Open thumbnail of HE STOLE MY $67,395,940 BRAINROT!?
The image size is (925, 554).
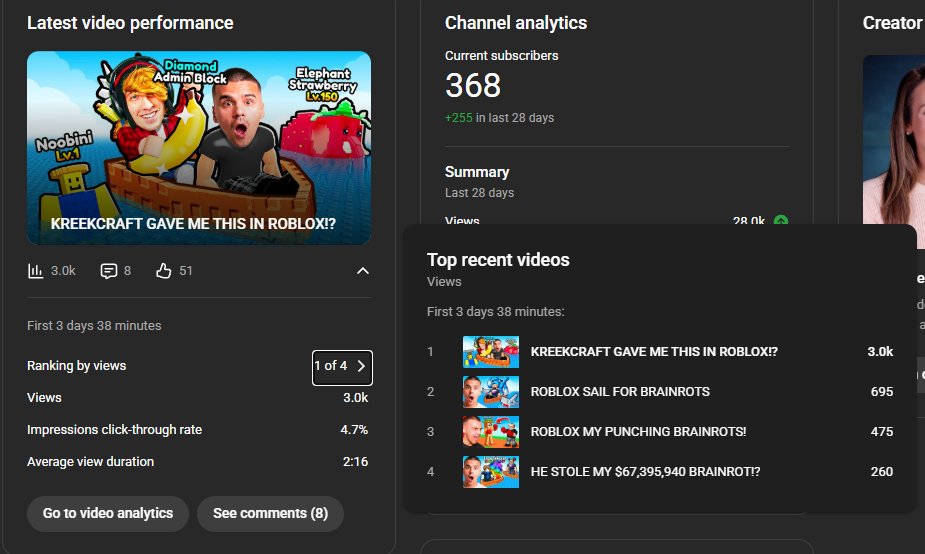tap(491, 472)
